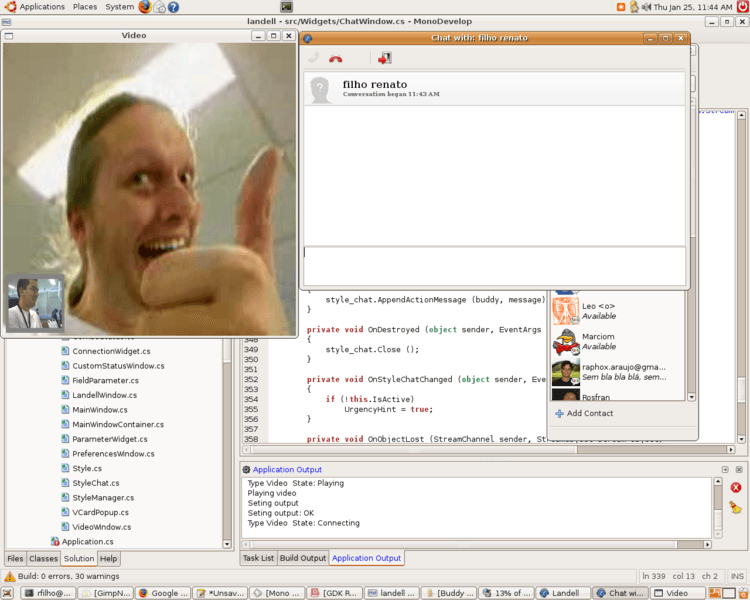Select the Marciom contact in buddy list

[x=598, y=341]
